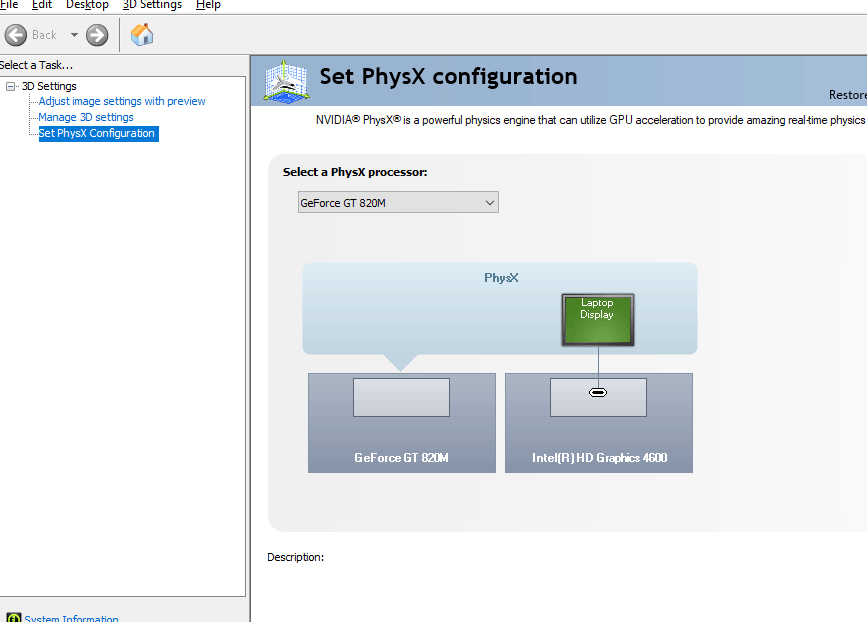Go to the Home page icon

(x=142, y=35)
